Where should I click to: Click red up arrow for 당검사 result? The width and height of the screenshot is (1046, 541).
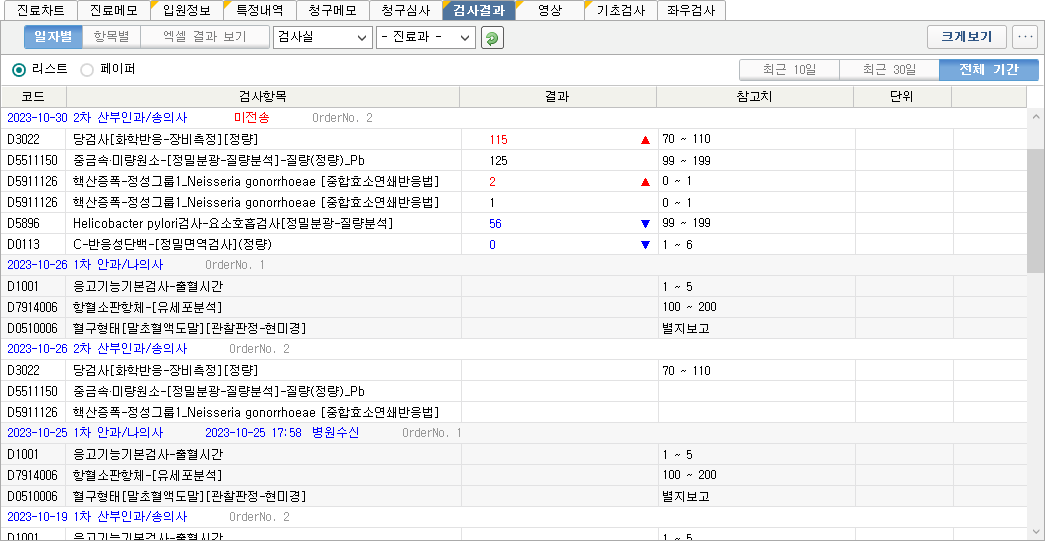click(x=645, y=140)
